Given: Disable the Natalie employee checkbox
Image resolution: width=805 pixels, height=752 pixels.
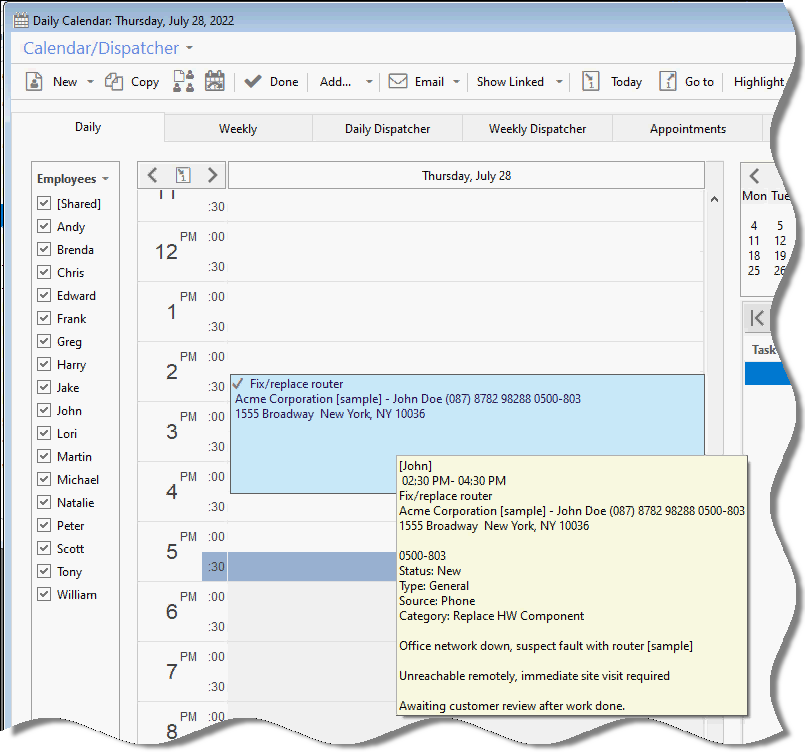Looking at the screenshot, I should coord(44,503).
